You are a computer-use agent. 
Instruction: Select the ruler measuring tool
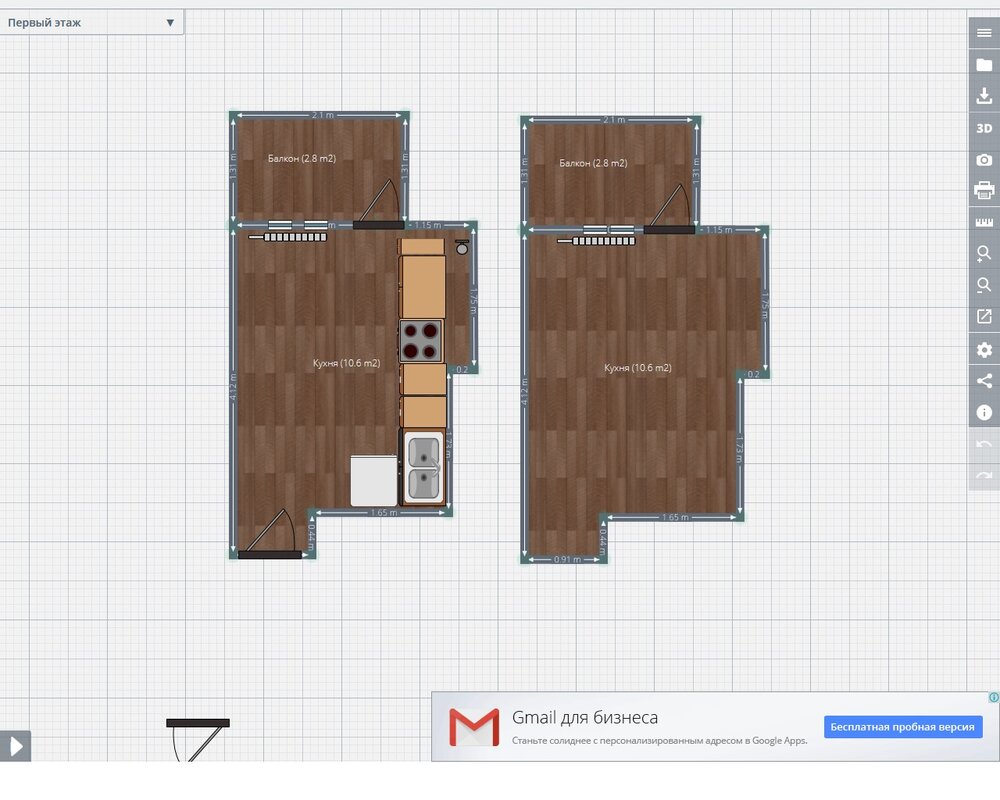coord(984,222)
